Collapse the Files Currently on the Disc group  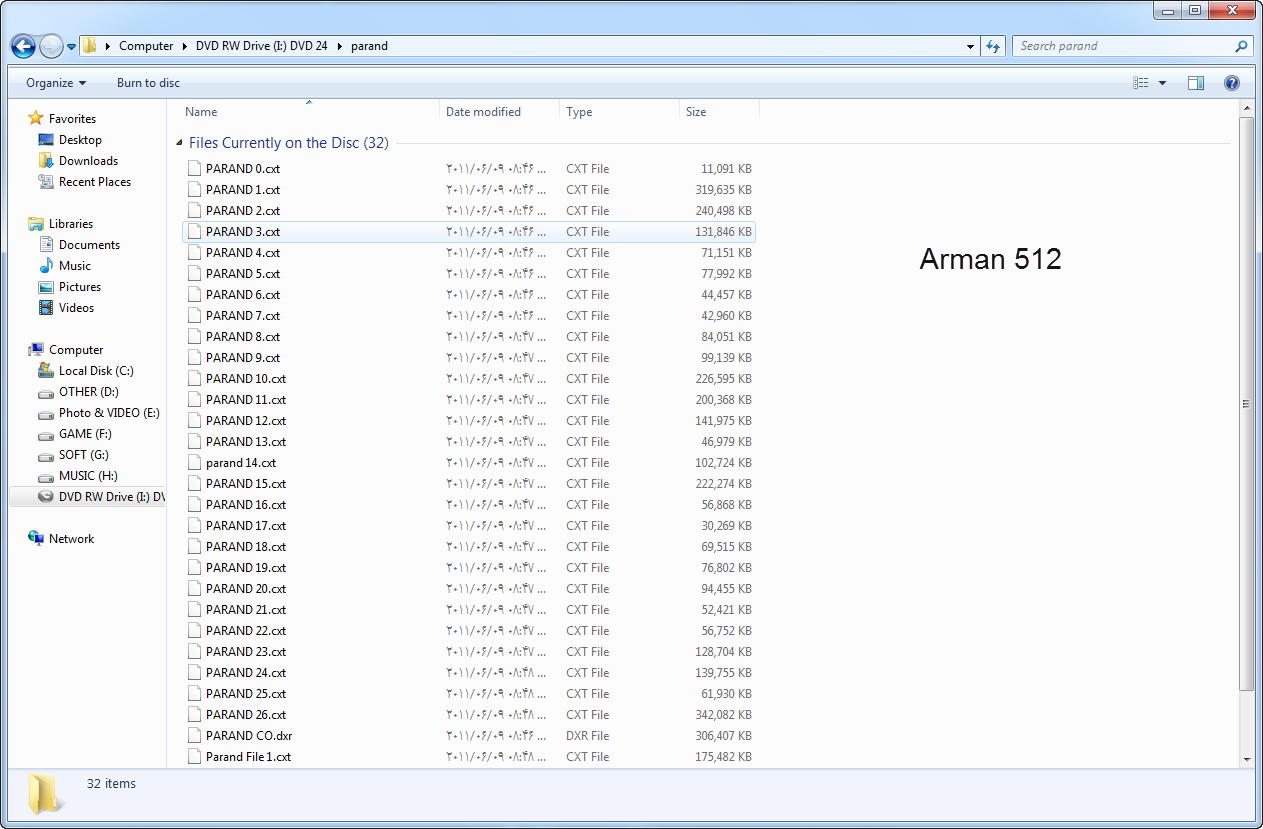[x=179, y=143]
